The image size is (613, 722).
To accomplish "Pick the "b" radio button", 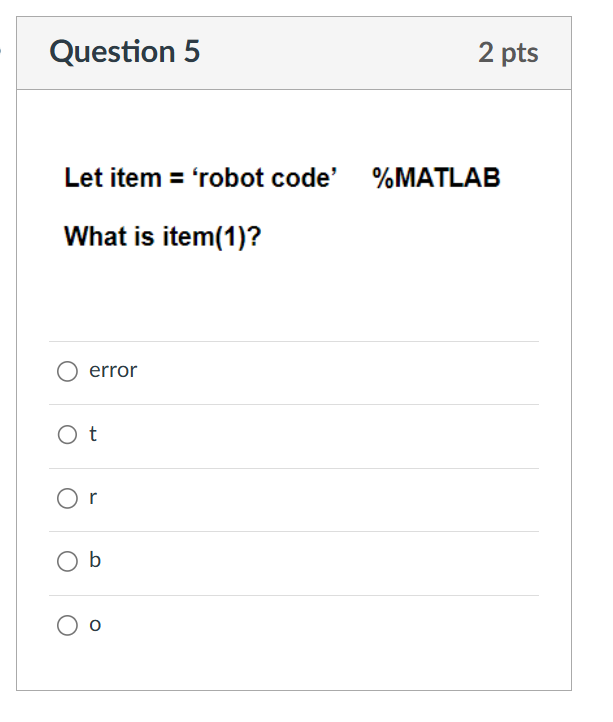I will pos(67,561).
